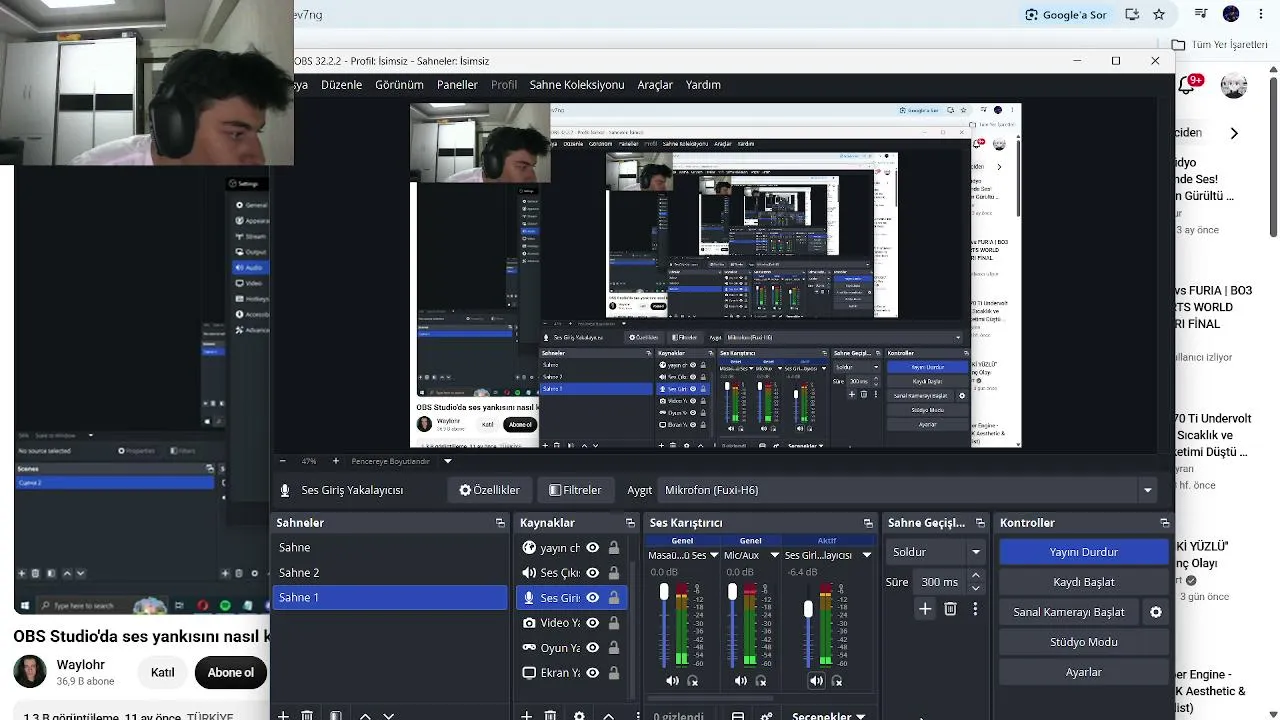Viewport: 1280px width, 720px height.
Task: Select the Ses Çıkış speaker source icon
Action: [x=529, y=573]
